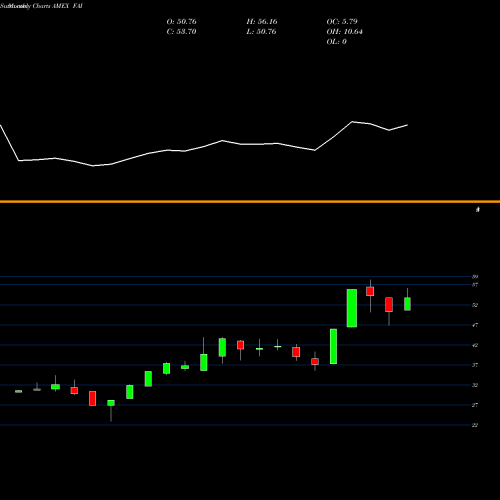The image size is (500, 500).
Task: Click the OC: 5.79 label
Action: 342,22
